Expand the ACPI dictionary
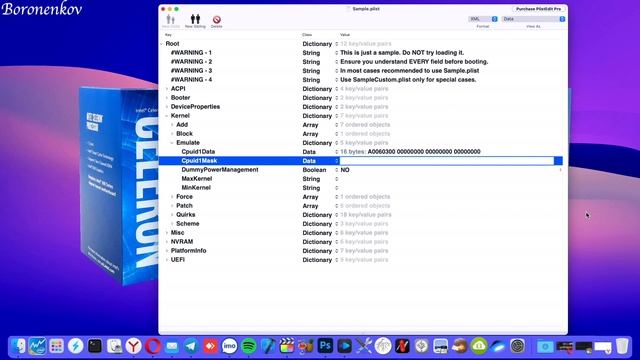 [167, 89]
